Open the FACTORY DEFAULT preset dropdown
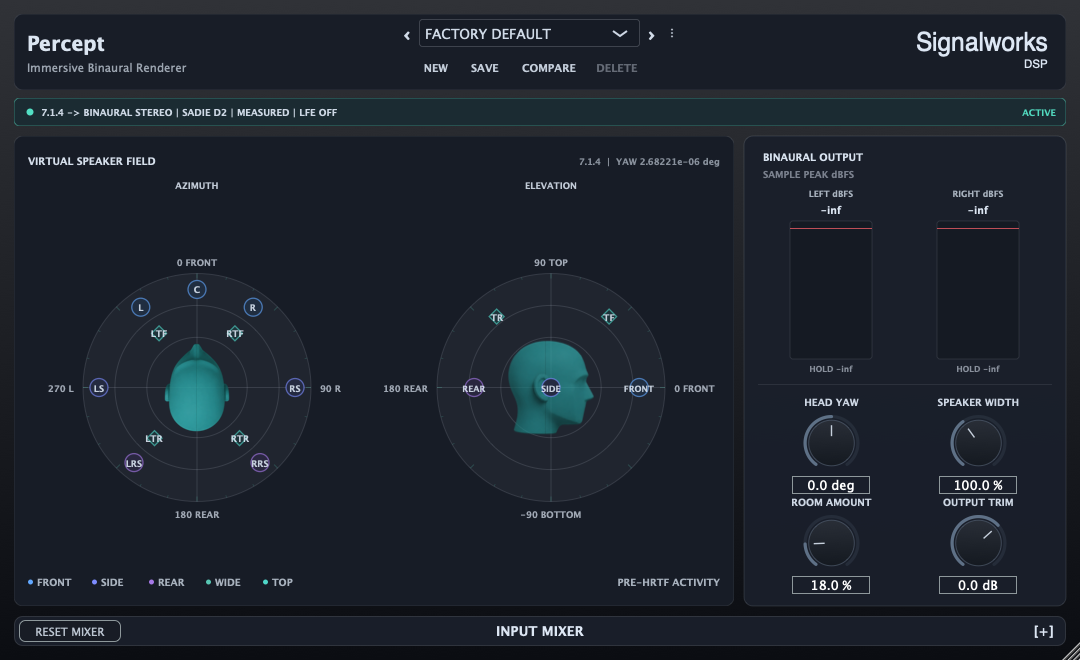 click(x=529, y=34)
